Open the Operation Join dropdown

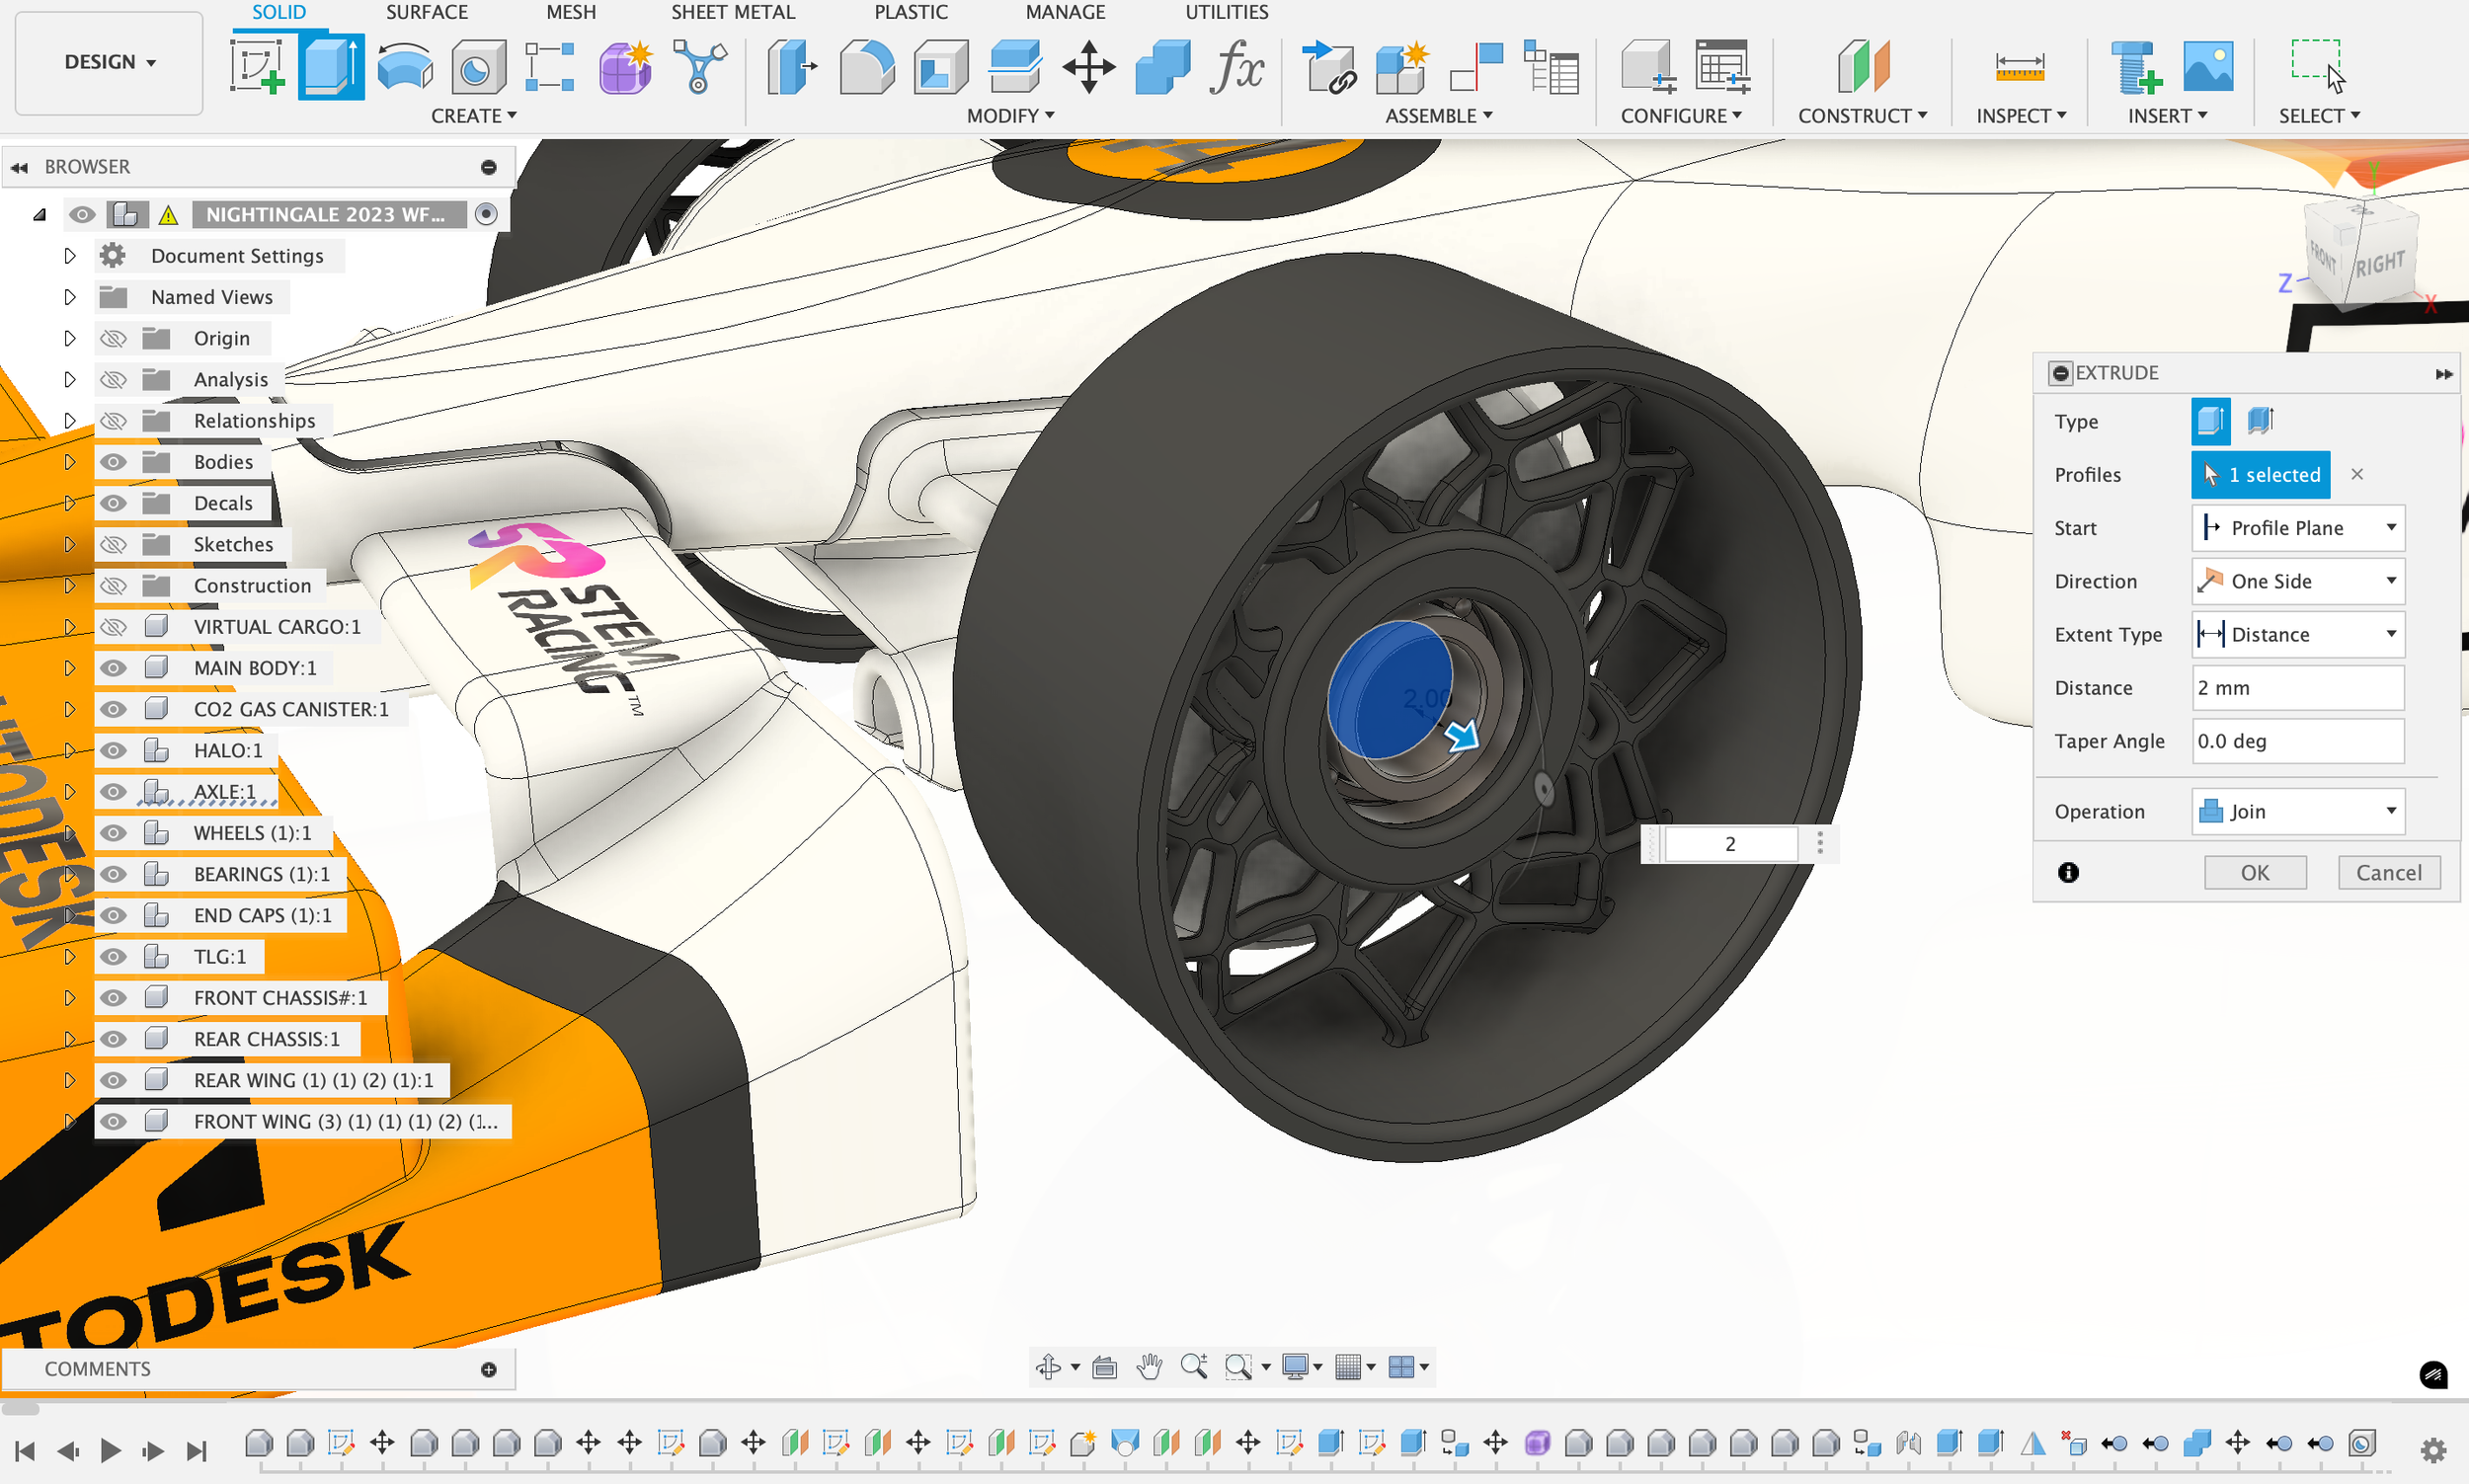coord(2297,812)
